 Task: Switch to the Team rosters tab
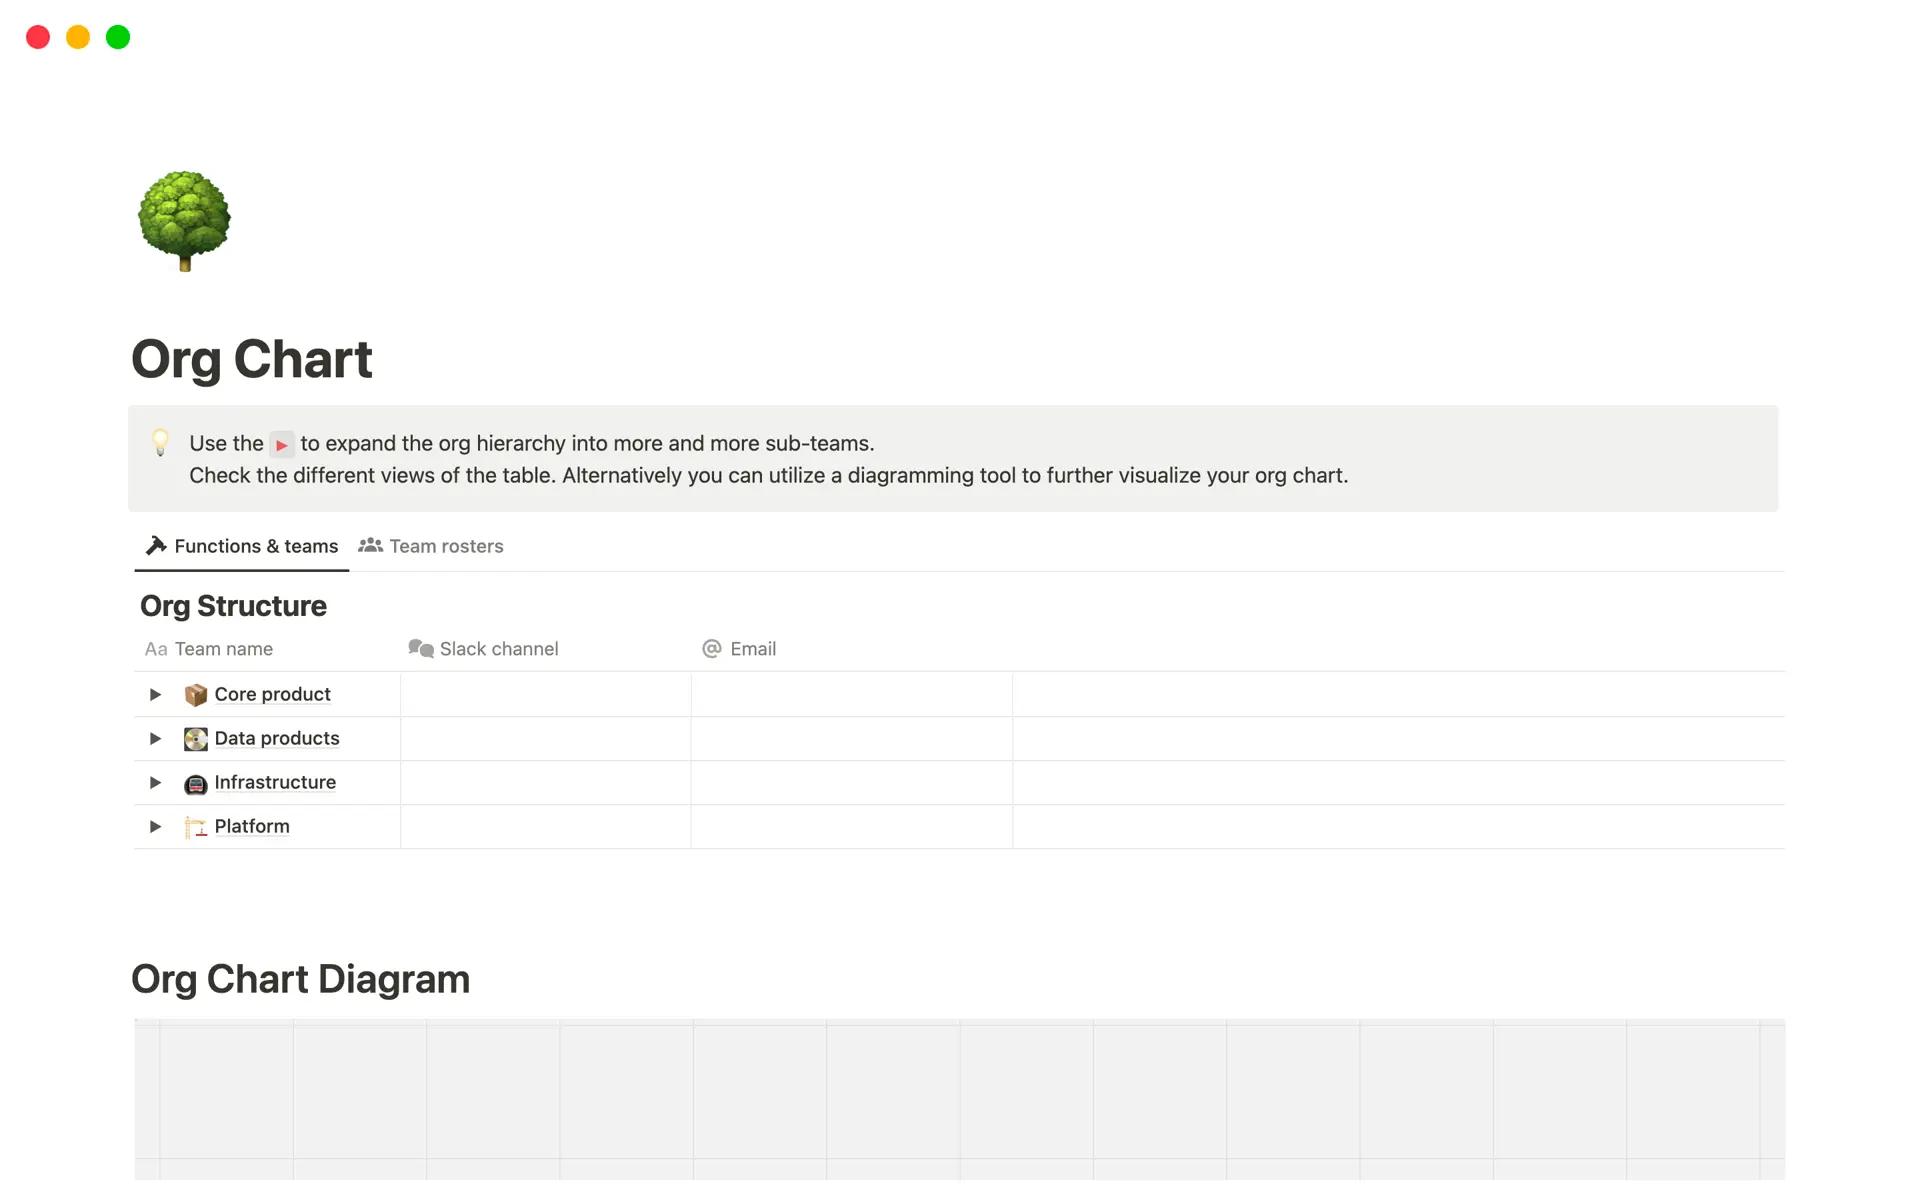[x=431, y=546]
